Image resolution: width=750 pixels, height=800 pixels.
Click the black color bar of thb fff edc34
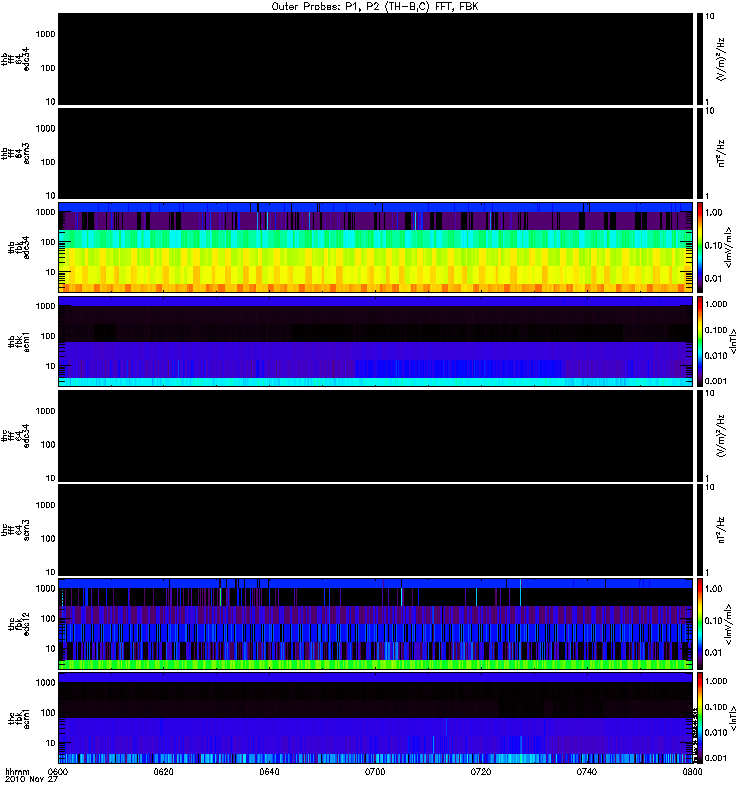point(700,59)
